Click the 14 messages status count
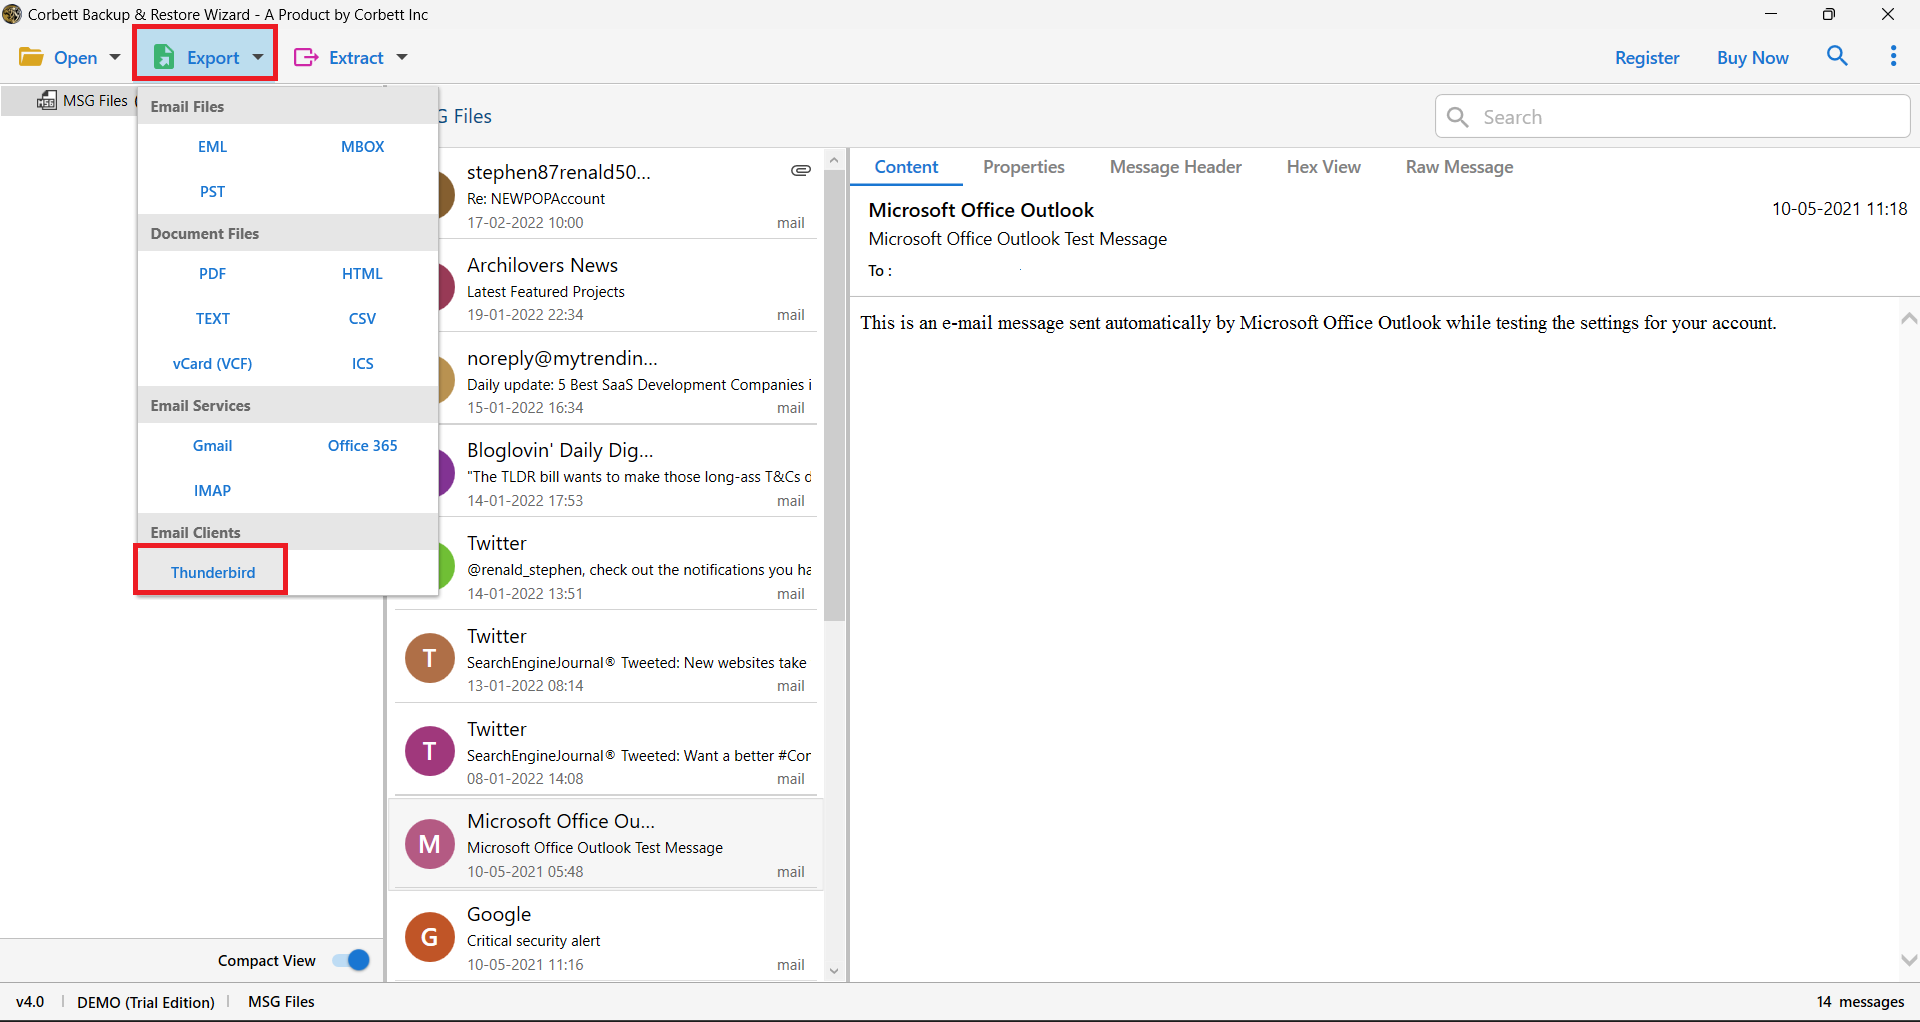 click(1860, 1002)
